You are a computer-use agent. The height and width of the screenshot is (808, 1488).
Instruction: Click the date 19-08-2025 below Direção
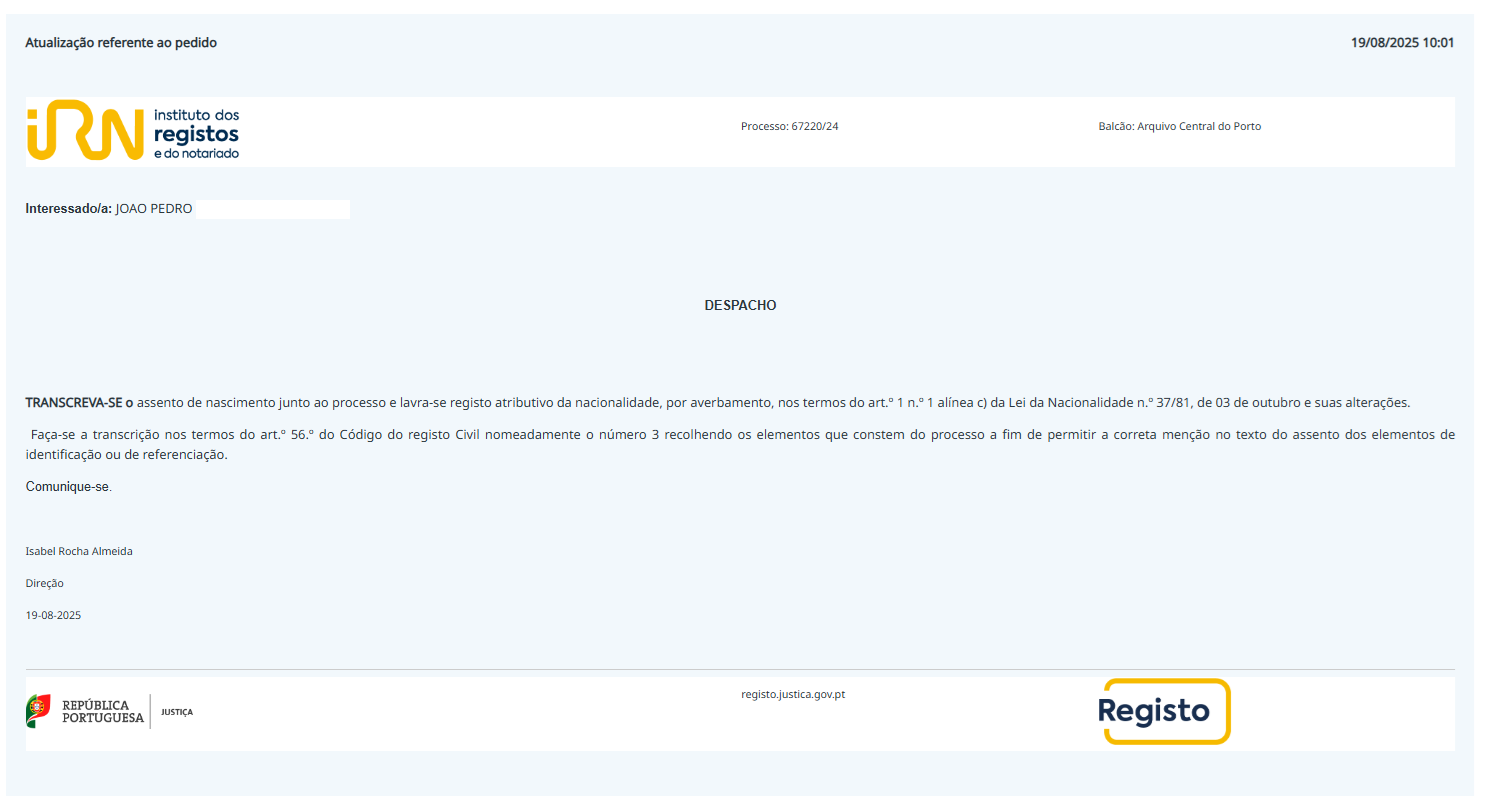coord(53,615)
